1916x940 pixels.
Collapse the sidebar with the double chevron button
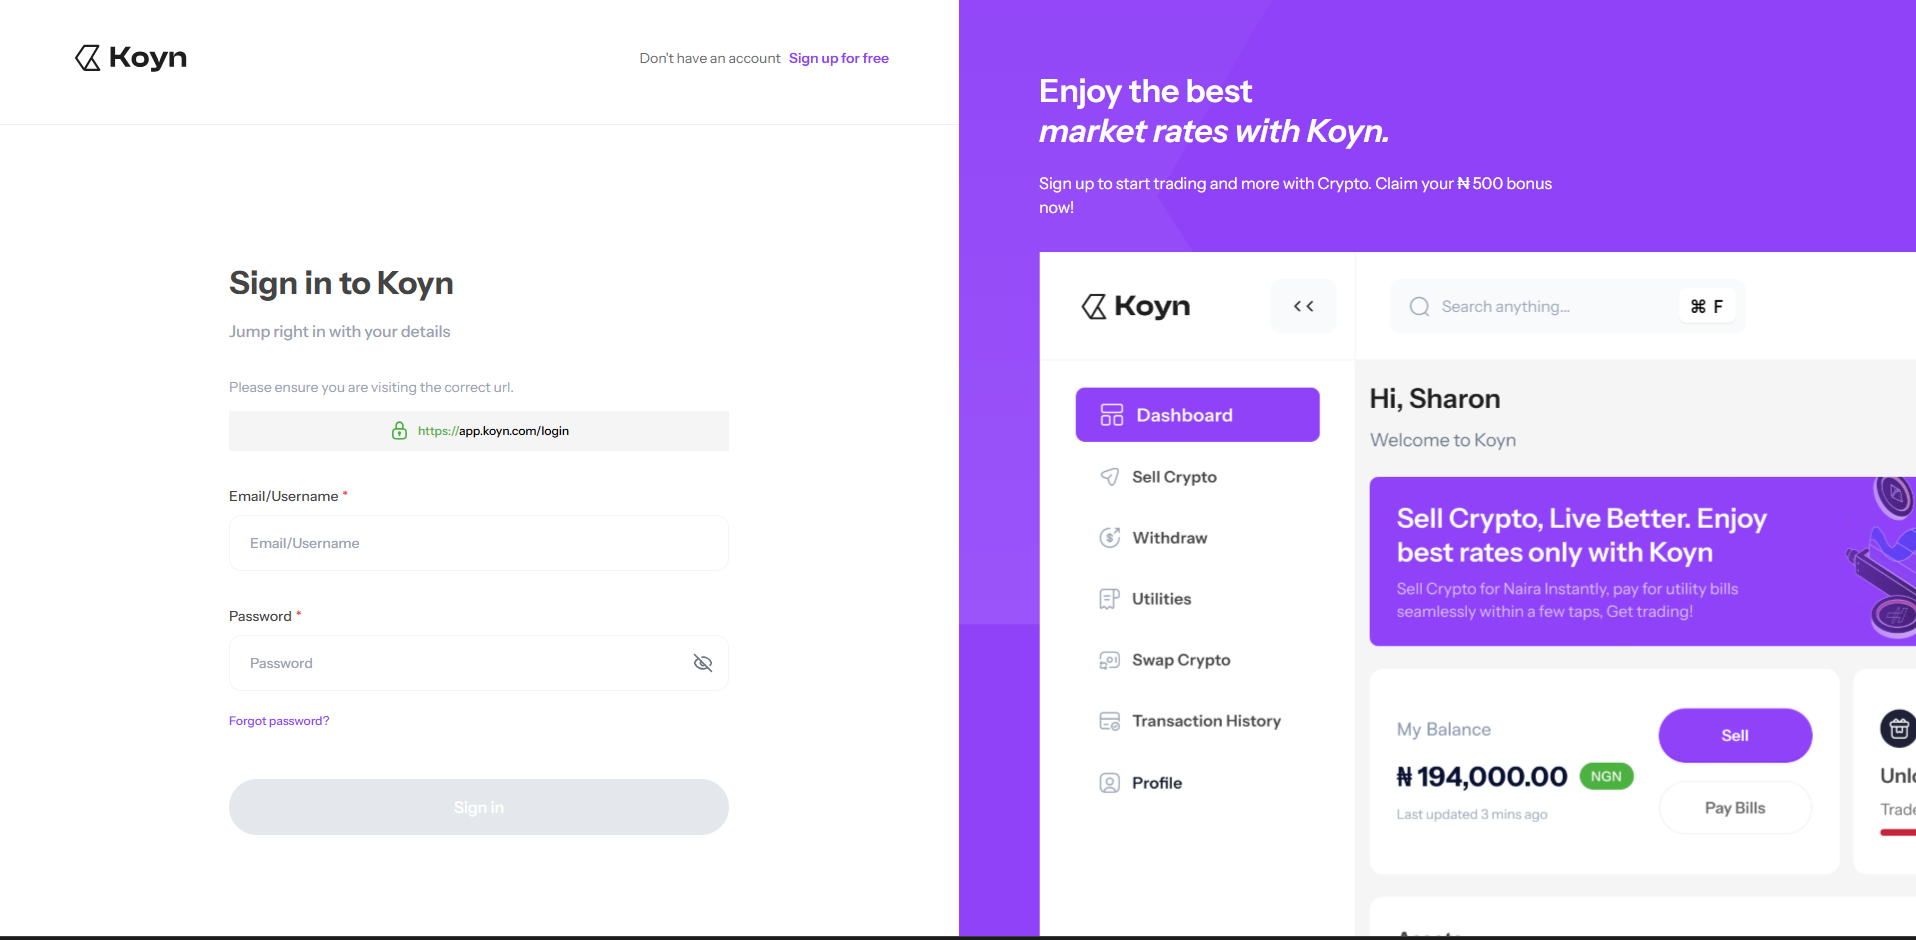1303,306
